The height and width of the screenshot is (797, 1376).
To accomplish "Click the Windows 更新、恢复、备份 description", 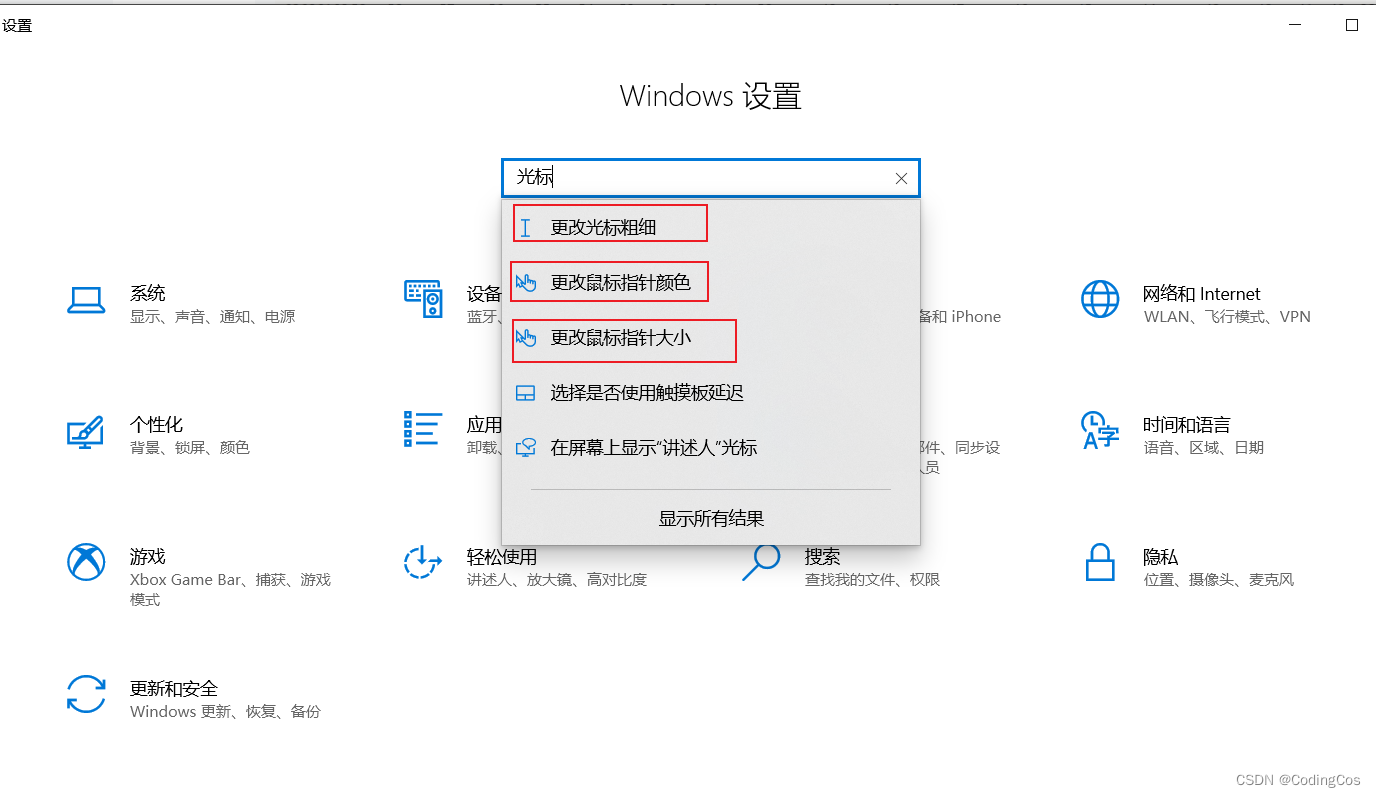I will (x=225, y=712).
